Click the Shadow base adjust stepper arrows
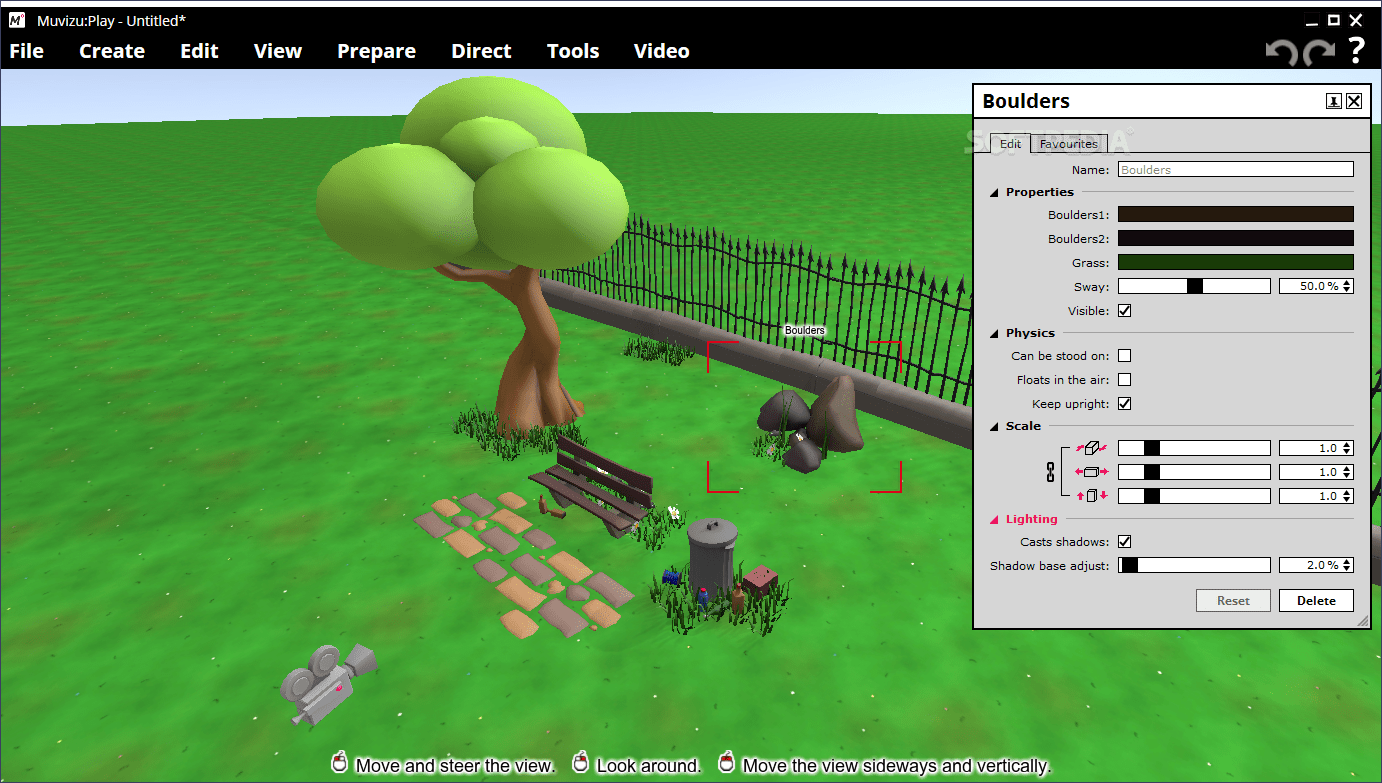 coord(1347,565)
